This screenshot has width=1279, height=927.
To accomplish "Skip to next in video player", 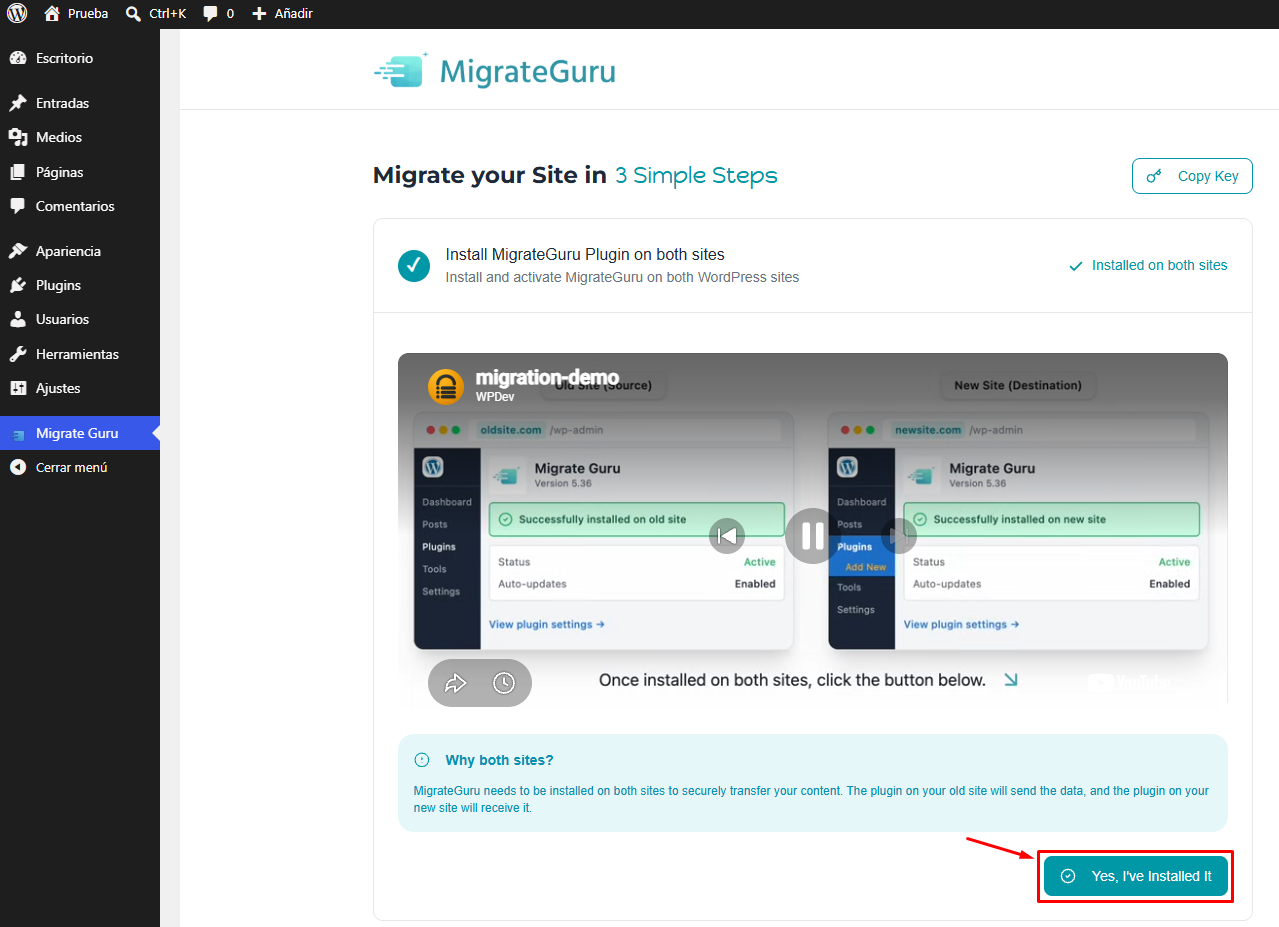I will pyautogui.click(x=898, y=536).
